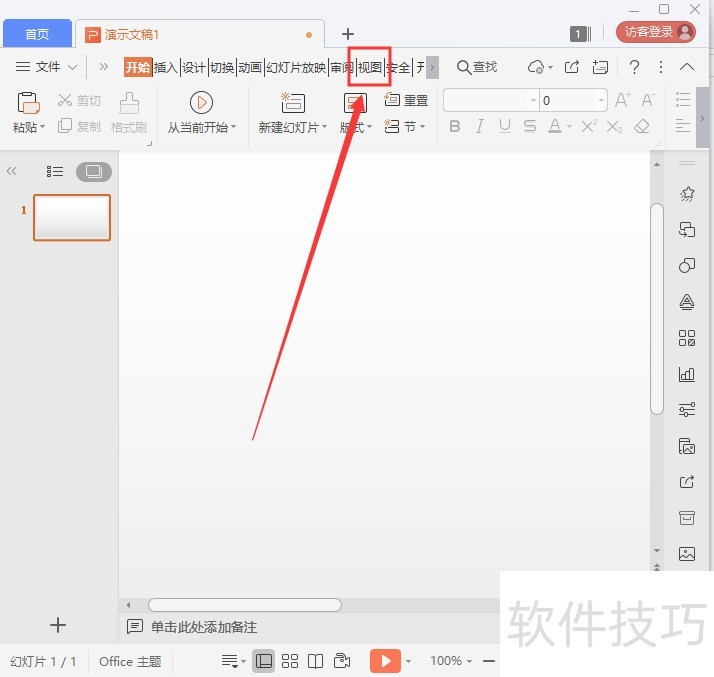Open the 视图 (View) ribbon tab
Image resolution: width=714 pixels, height=677 pixels.
click(369, 67)
